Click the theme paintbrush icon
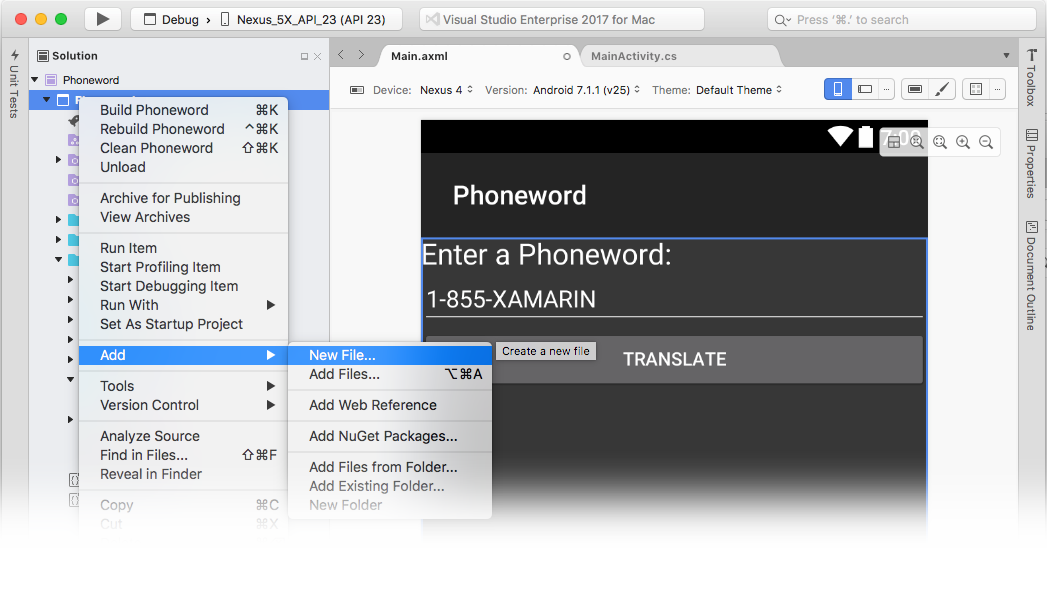The image size is (1047, 596). (x=941, y=89)
